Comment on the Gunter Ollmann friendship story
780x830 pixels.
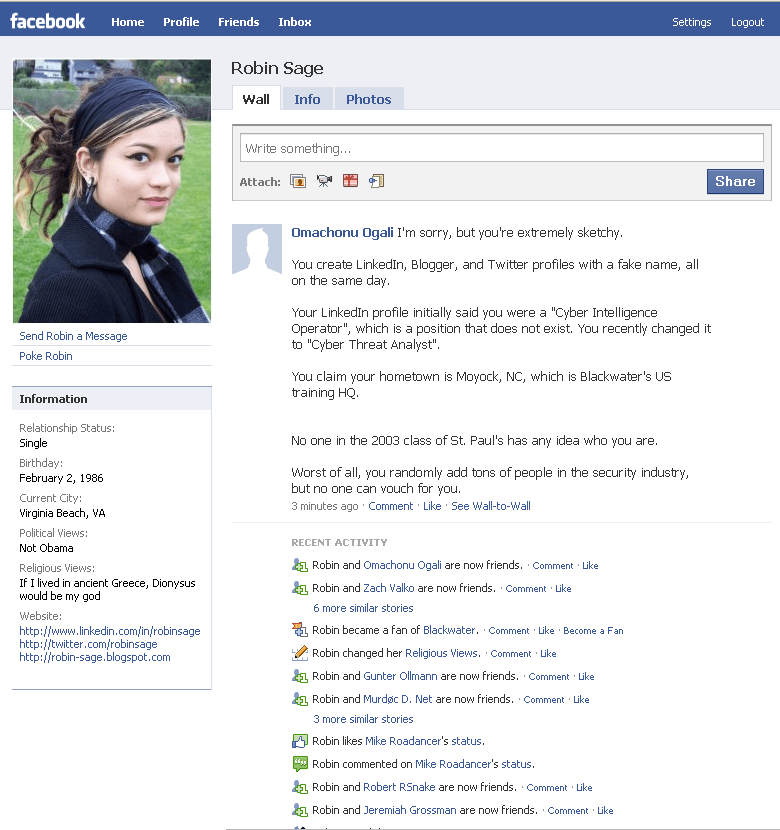tap(549, 676)
